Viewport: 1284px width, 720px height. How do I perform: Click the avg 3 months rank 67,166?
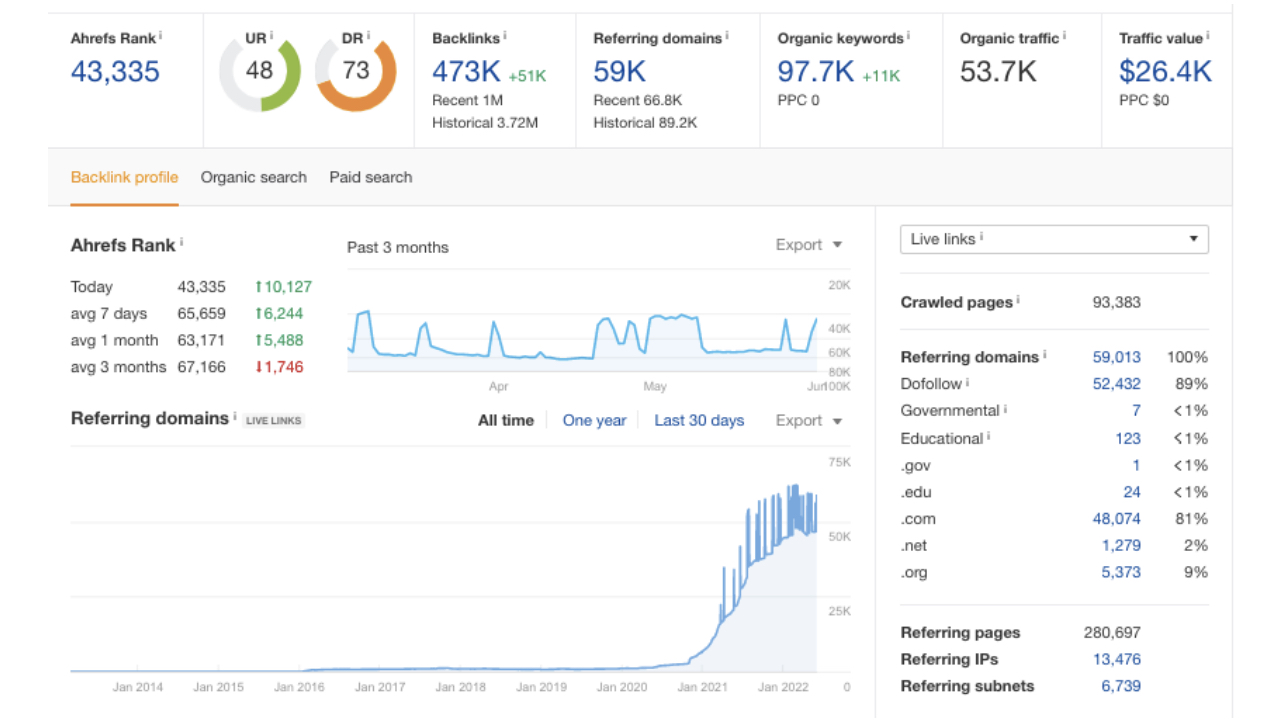202,368
